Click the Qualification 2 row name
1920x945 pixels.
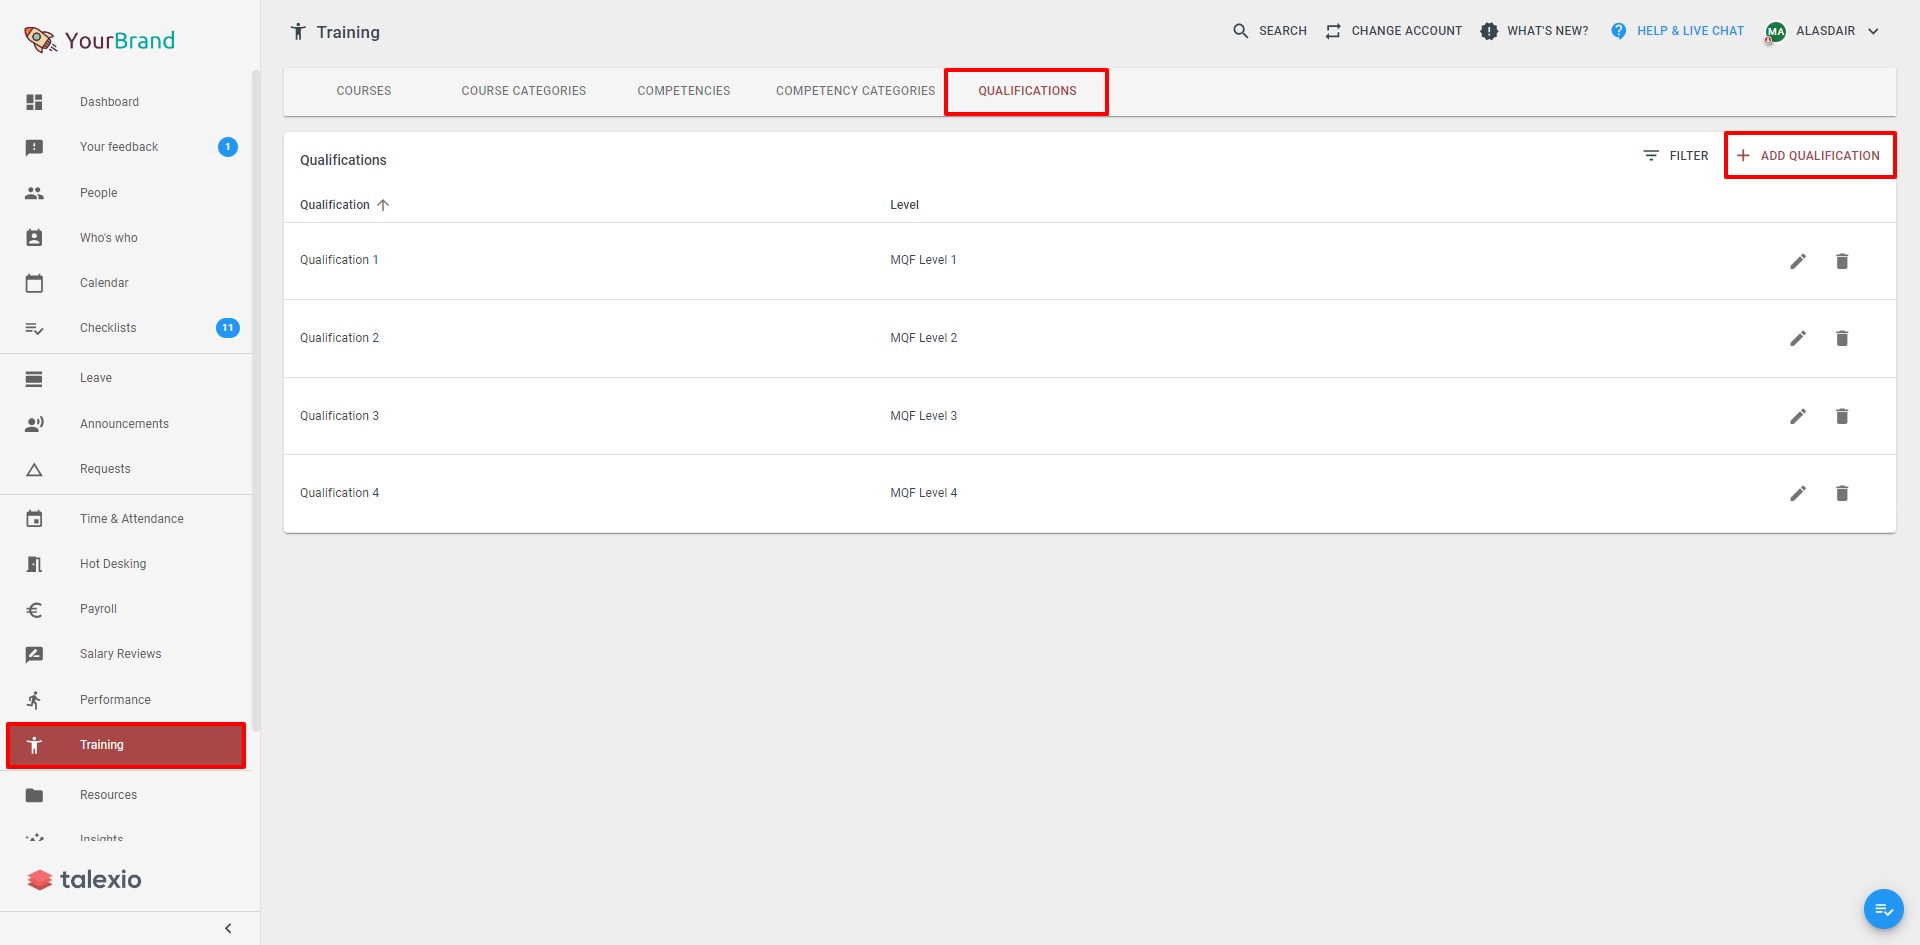(x=339, y=338)
